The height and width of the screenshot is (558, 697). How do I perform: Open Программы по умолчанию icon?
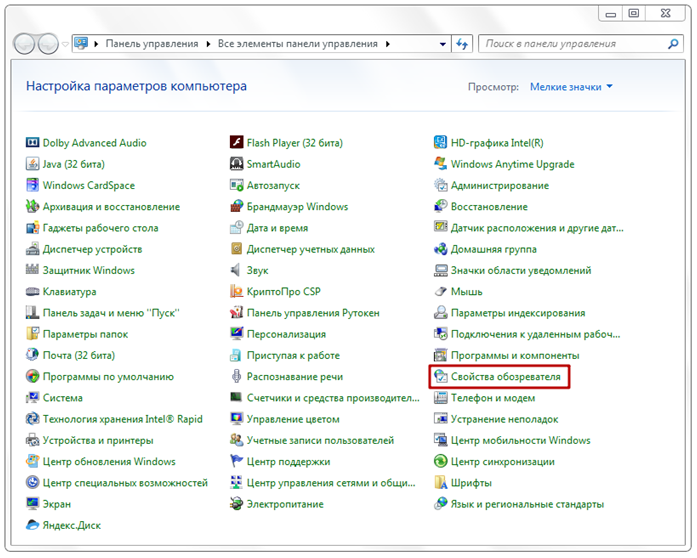(x=32, y=377)
